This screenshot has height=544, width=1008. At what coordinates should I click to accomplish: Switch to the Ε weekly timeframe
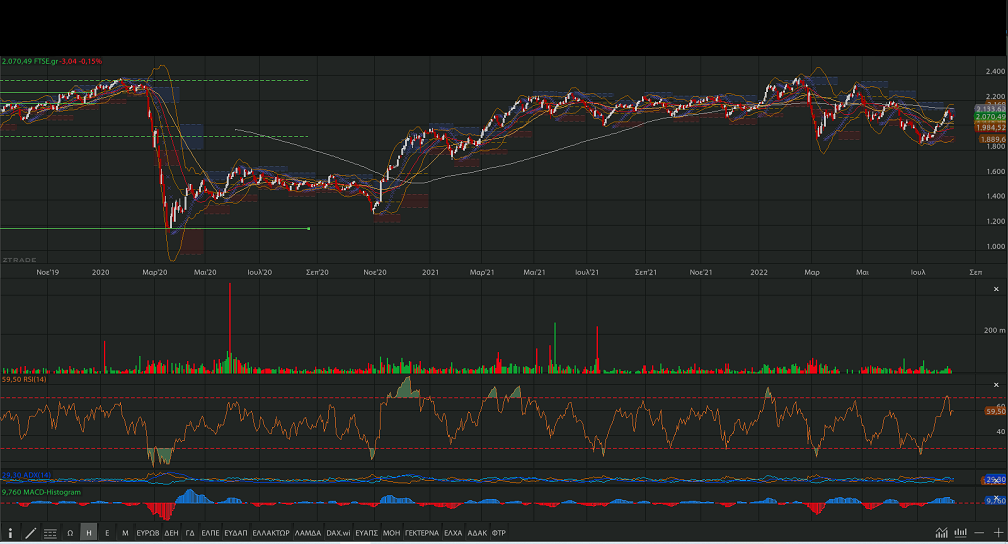click(107, 534)
